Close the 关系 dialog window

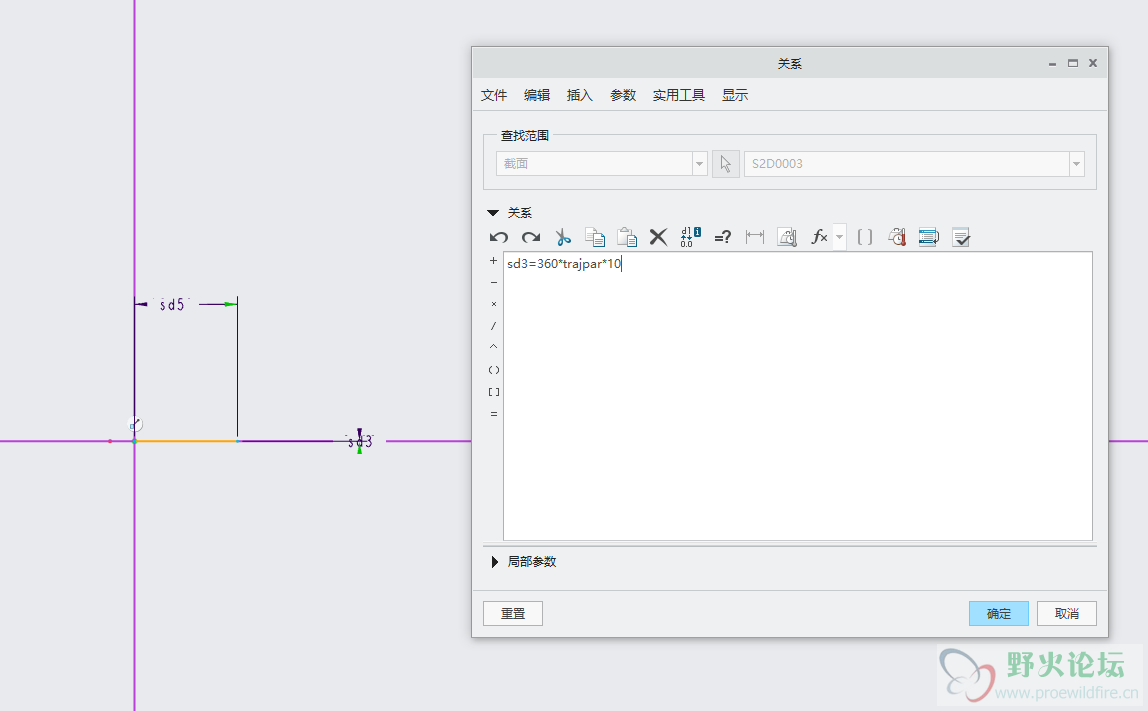click(1093, 63)
